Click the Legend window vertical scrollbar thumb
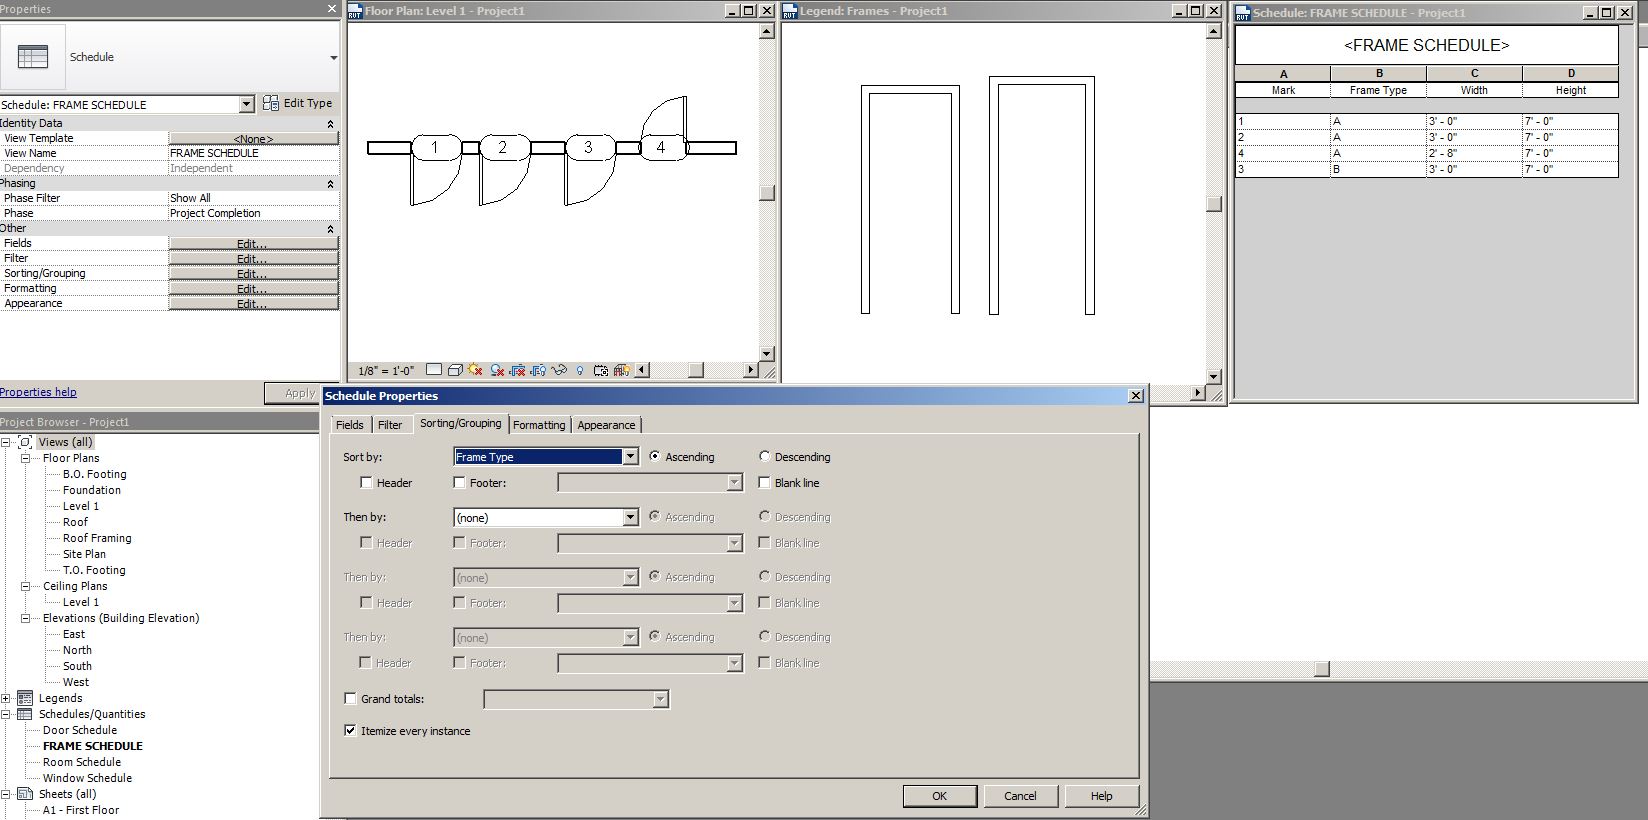 pyautogui.click(x=1214, y=204)
